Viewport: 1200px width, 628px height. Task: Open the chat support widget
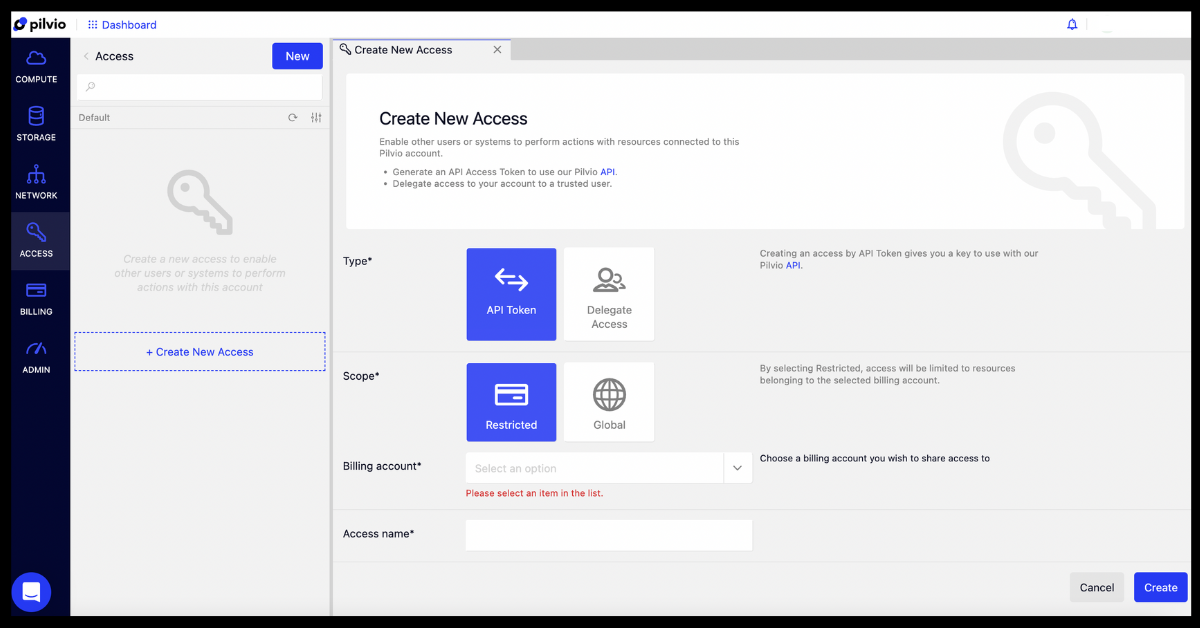point(31,592)
